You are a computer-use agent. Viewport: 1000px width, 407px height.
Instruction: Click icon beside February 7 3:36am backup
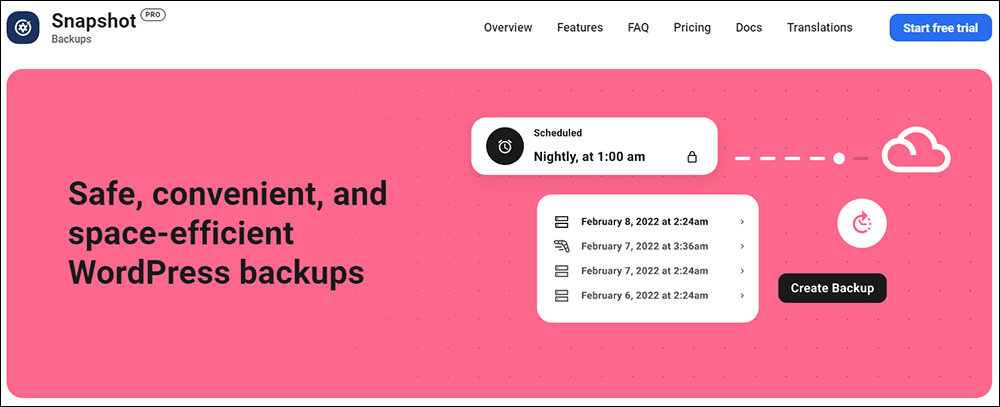point(561,246)
